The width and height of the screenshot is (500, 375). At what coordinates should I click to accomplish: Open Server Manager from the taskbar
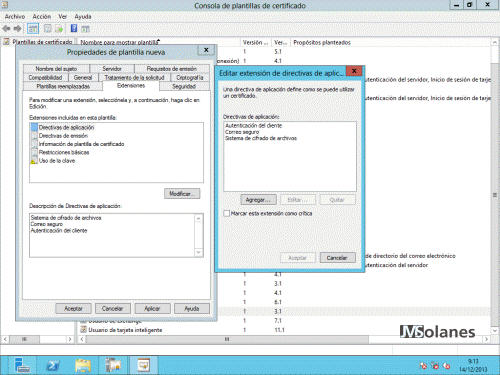point(22,365)
